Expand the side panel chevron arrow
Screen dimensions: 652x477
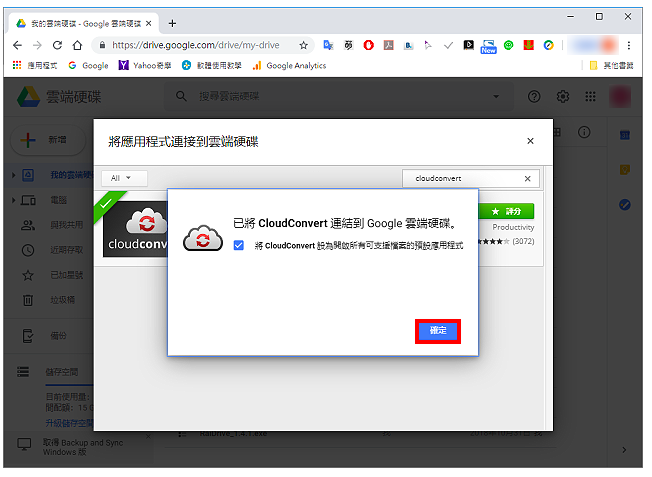(x=624, y=450)
